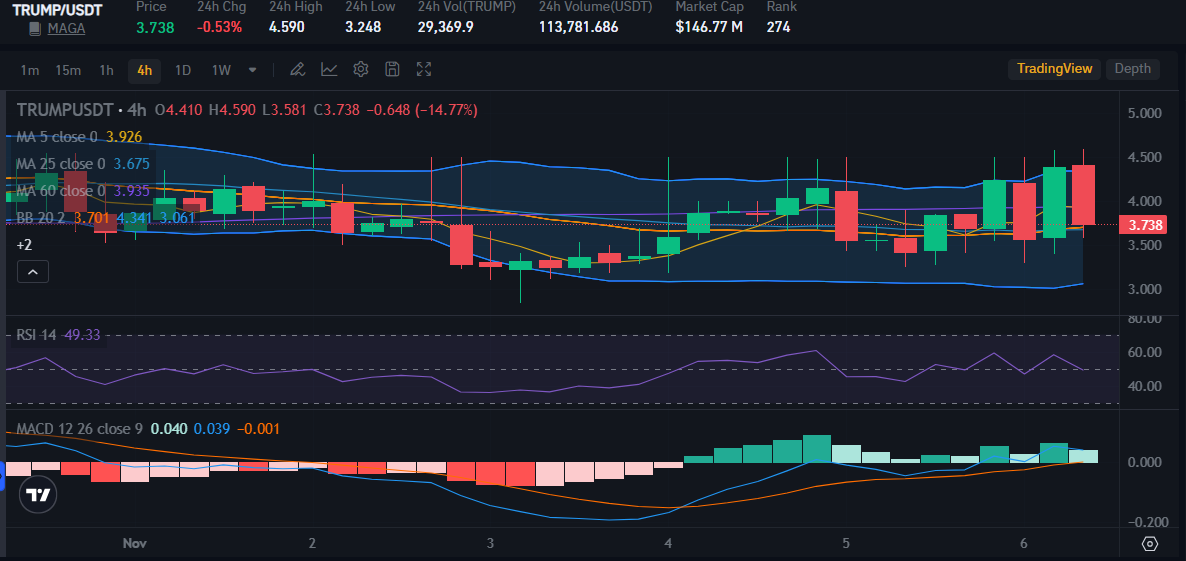
Task: Click the RSI value 49.33
Action: pos(82,334)
